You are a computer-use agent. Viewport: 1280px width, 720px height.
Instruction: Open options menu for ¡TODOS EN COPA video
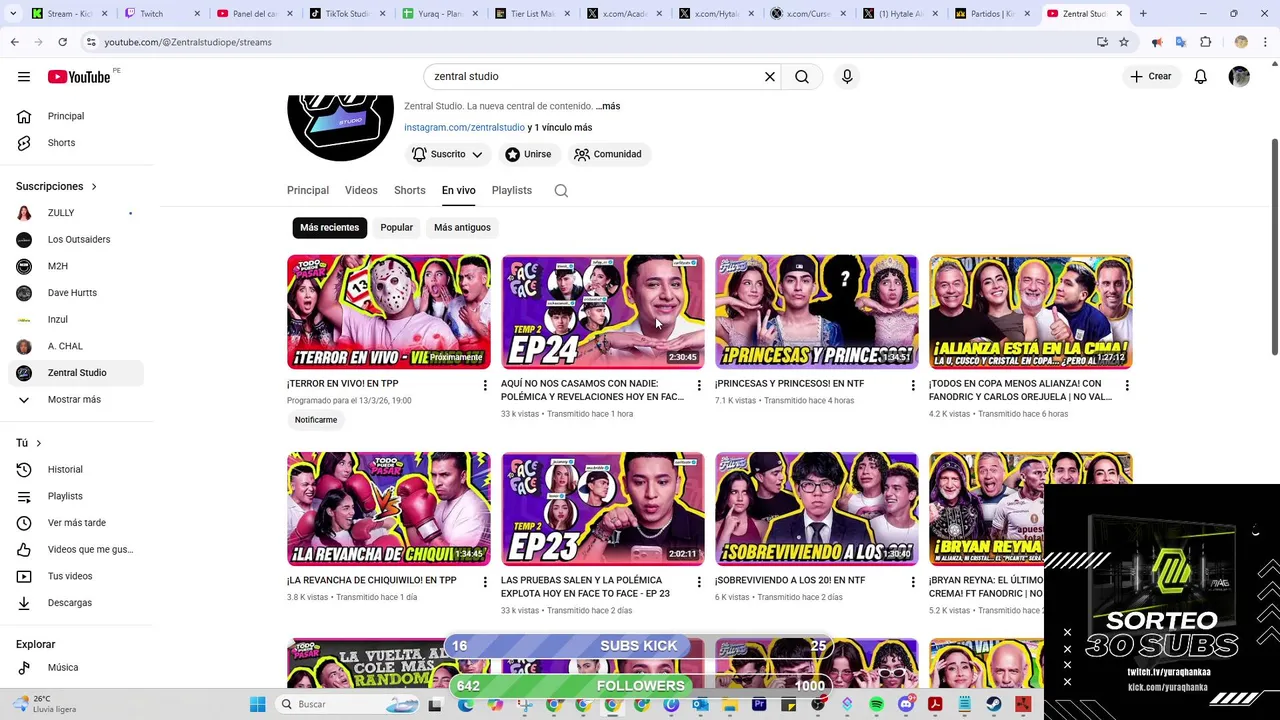click(x=1127, y=385)
